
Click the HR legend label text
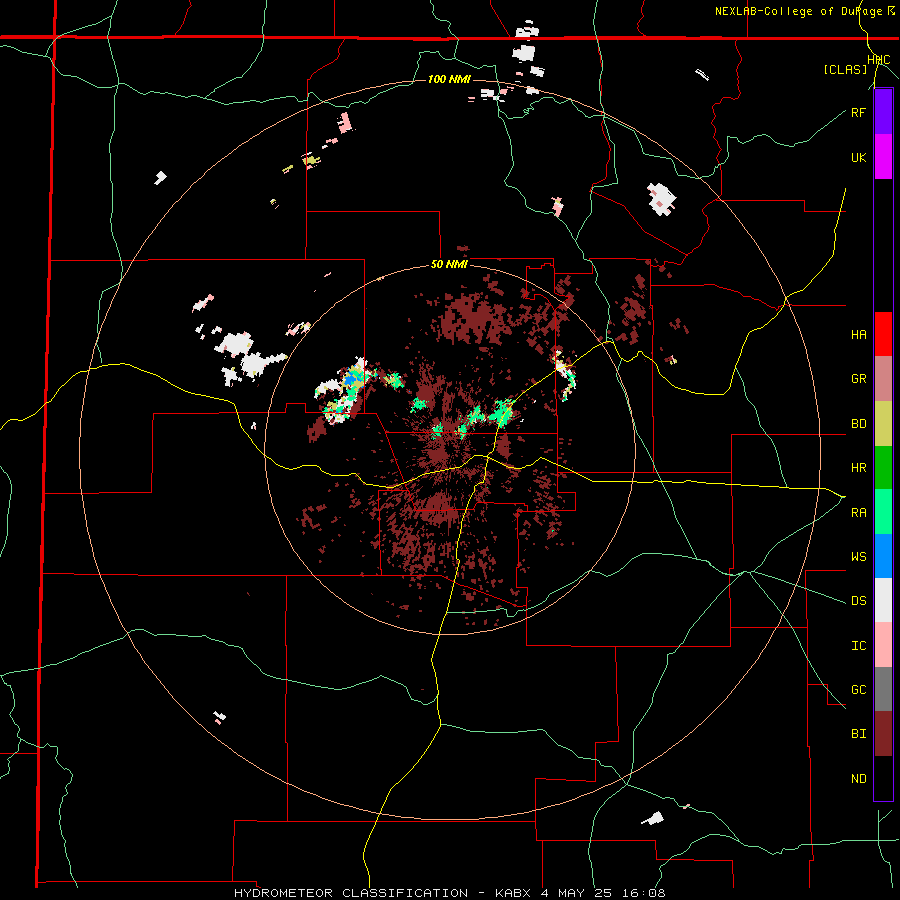858,468
